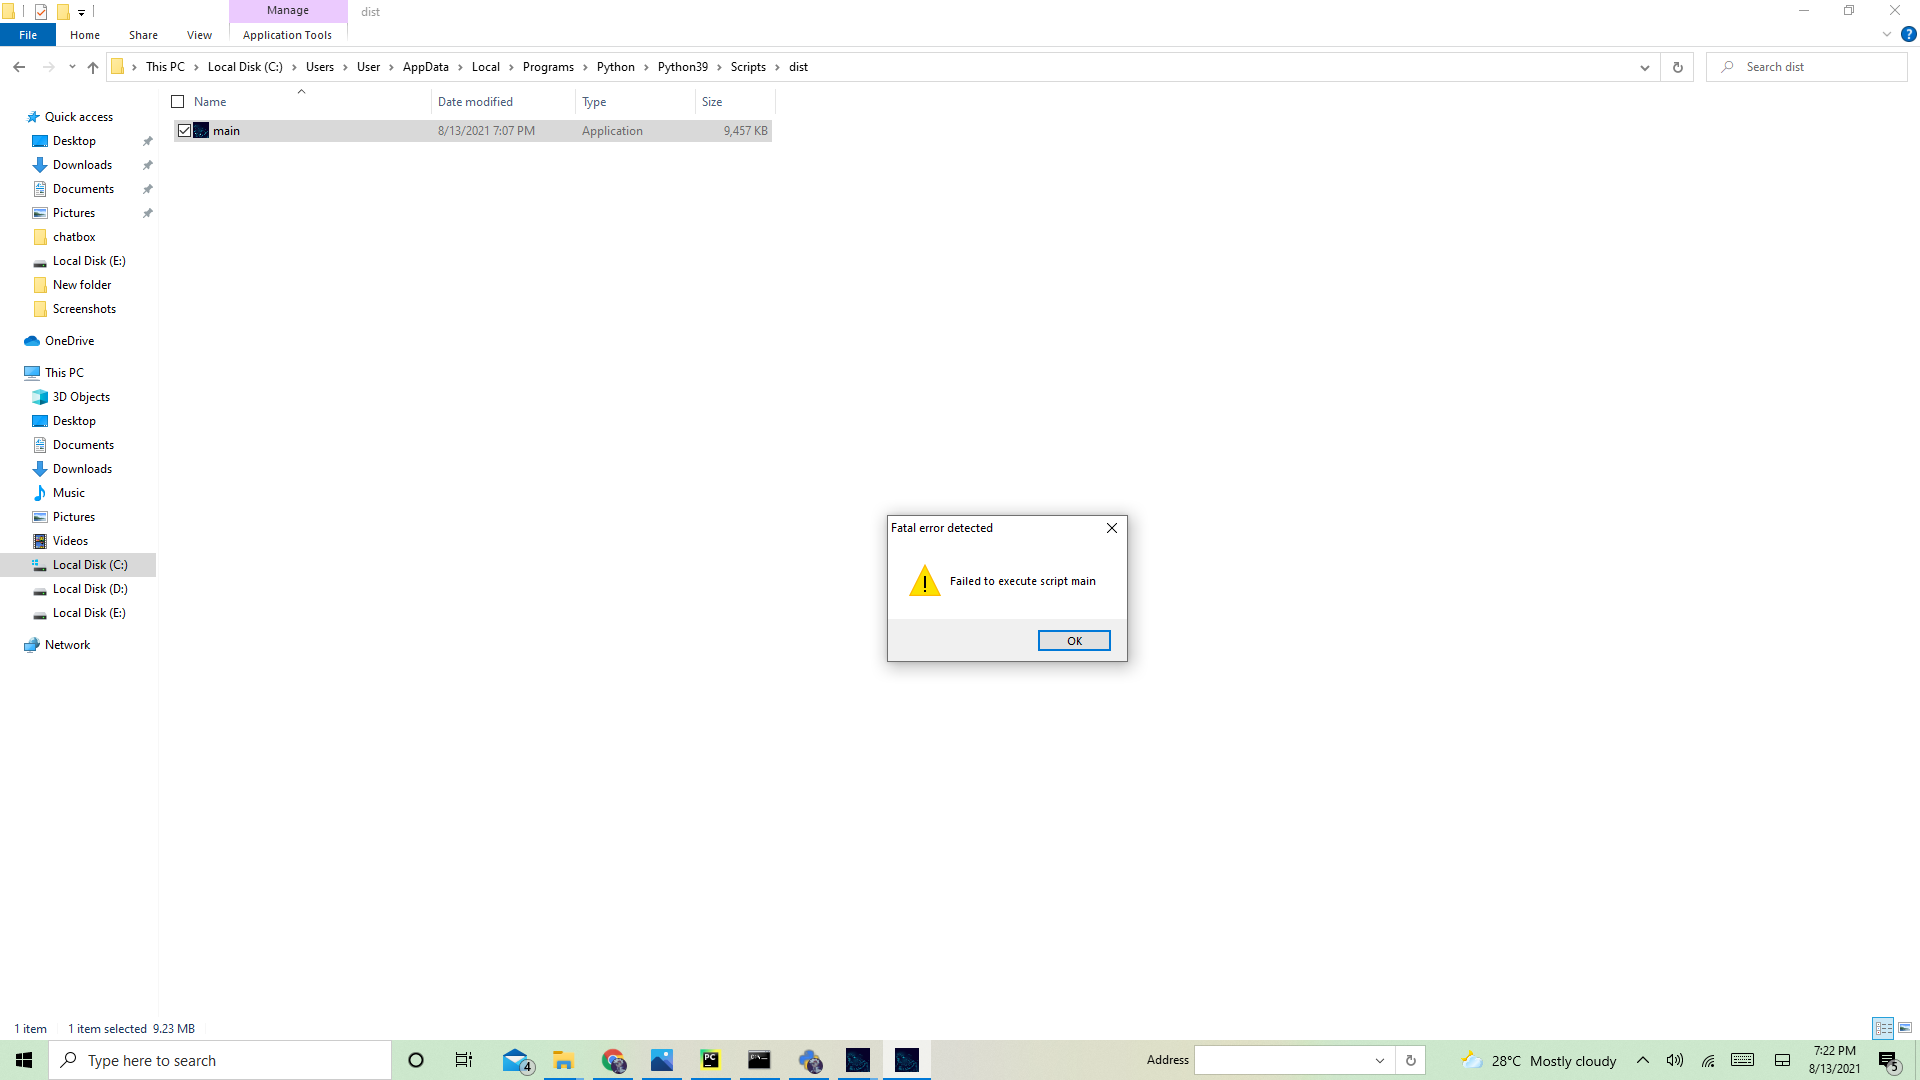Switch to details view layout icon
Viewport: 1920px width, 1080px height.
pyautogui.click(x=1883, y=1028)
